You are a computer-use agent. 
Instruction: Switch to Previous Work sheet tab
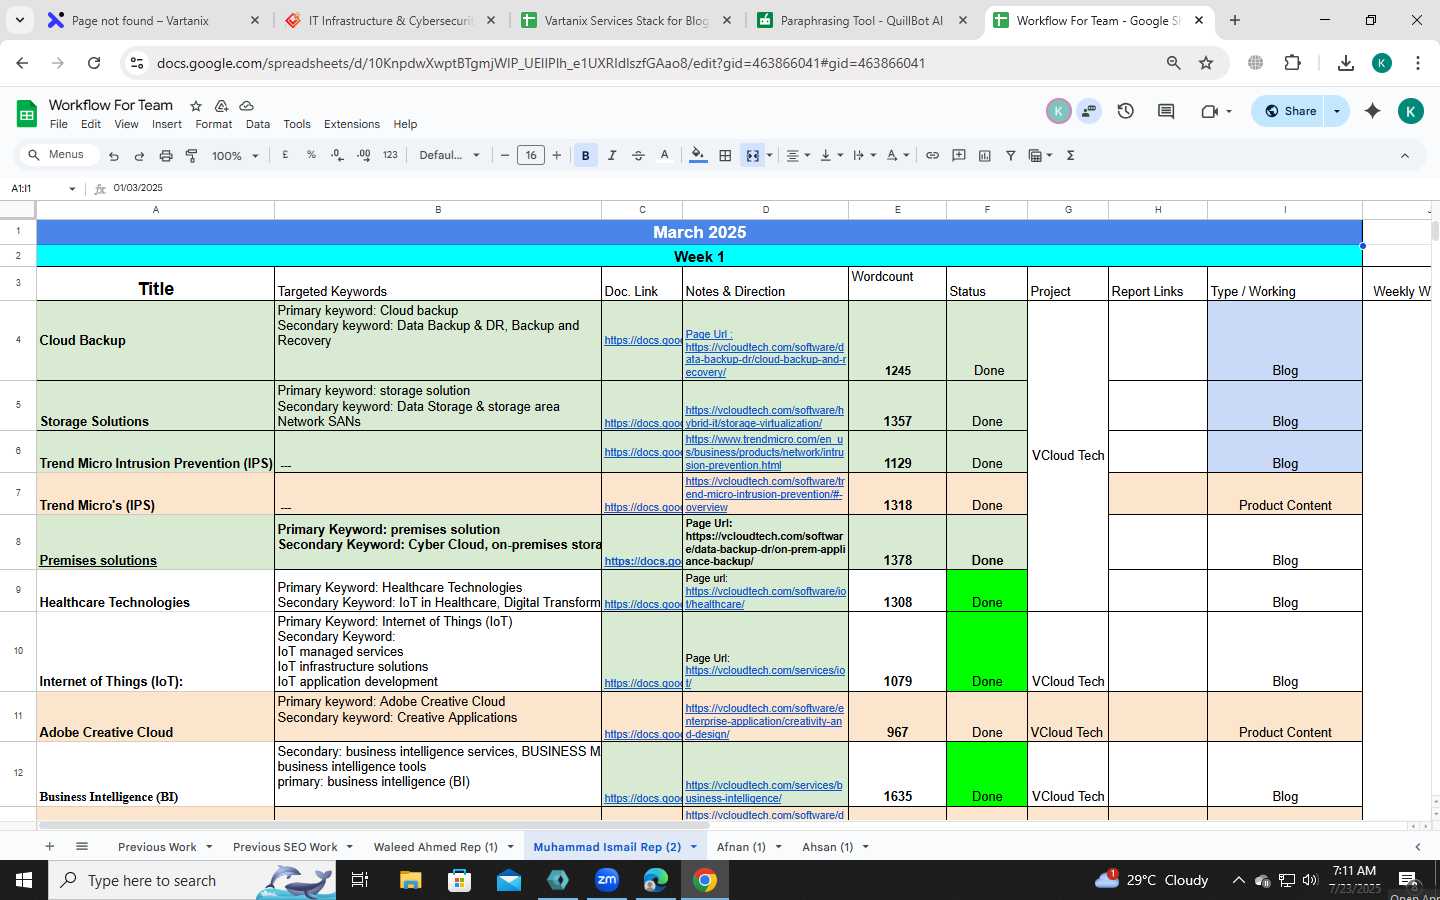[x=157, y=847]
